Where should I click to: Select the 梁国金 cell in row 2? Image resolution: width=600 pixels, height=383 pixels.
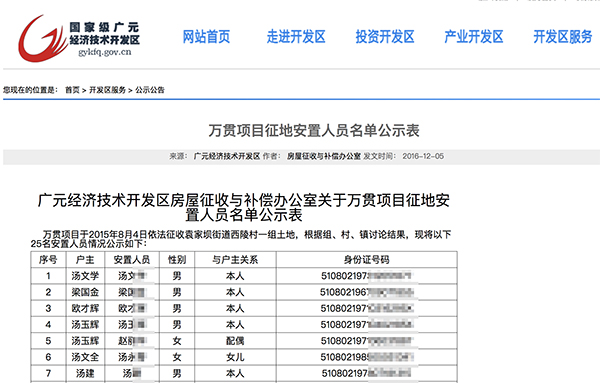tap(85, 292)
